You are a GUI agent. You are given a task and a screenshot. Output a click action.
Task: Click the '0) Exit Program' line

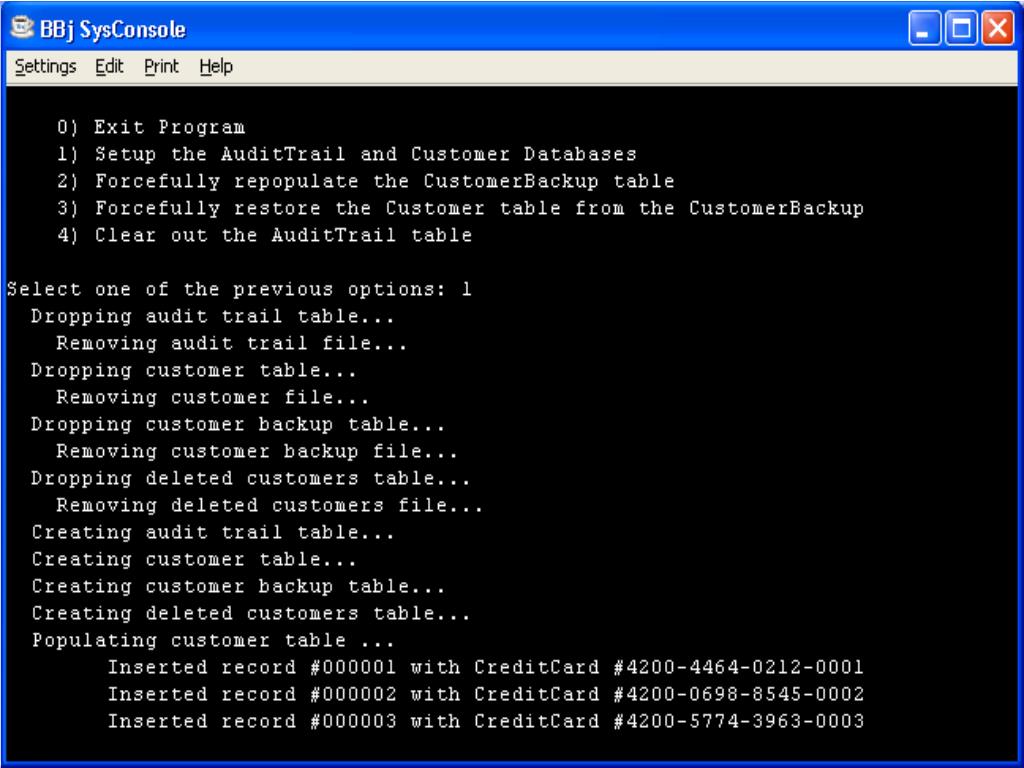(151, 127)
